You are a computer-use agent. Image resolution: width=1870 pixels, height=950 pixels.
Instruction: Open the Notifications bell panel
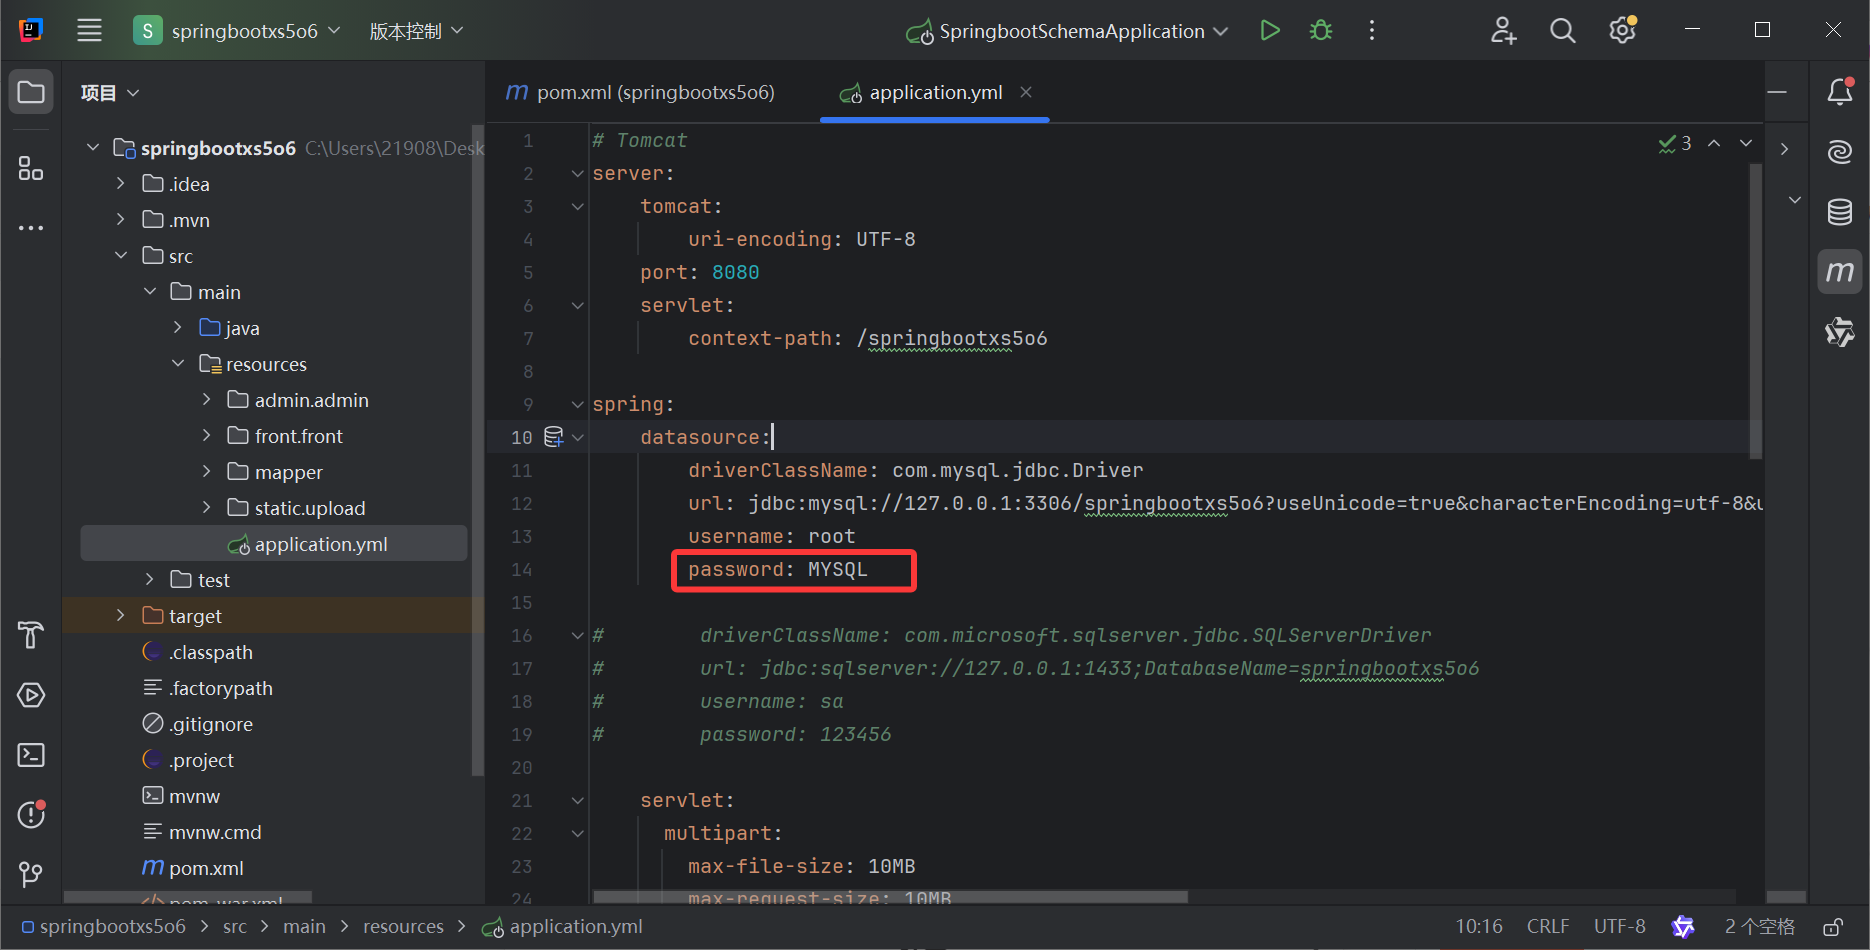tap(1840, 91)
